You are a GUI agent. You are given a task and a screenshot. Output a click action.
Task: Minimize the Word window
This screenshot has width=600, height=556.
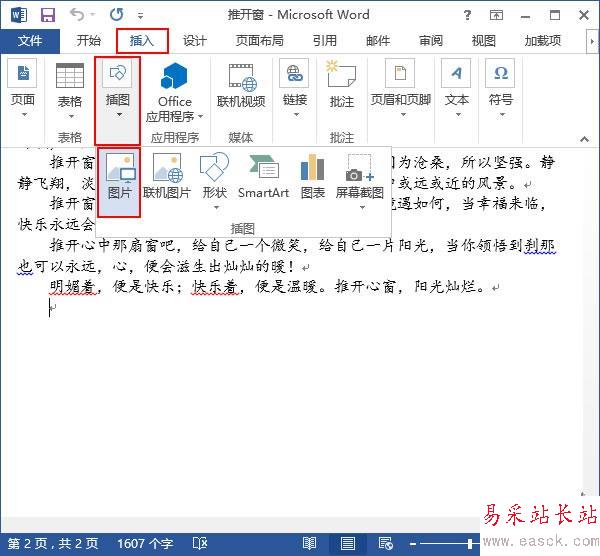click(525, 16)
